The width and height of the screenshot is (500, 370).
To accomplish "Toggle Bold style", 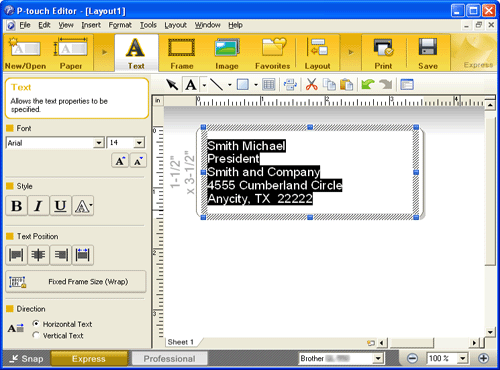I will point(17,206).
